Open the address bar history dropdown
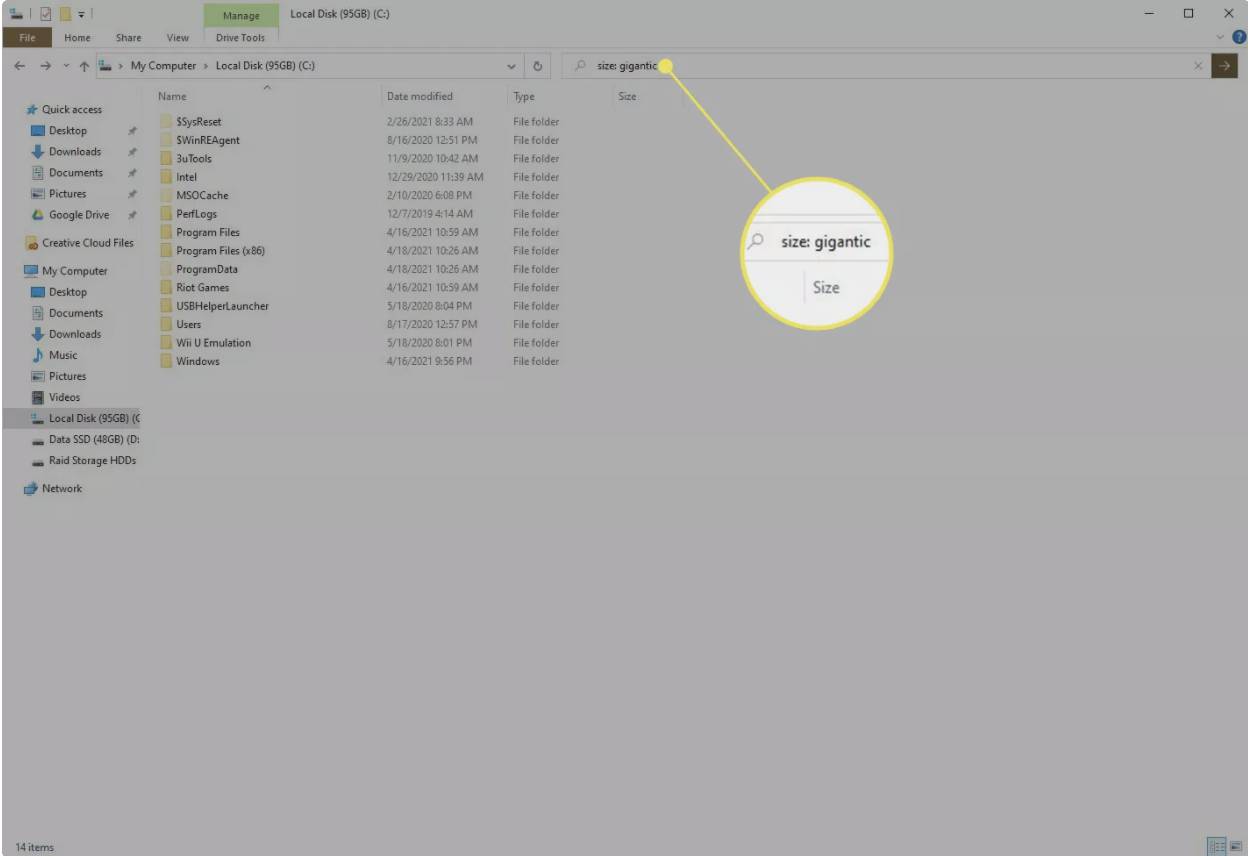Viewport: 1248px width, 856px height. [512, 66]
